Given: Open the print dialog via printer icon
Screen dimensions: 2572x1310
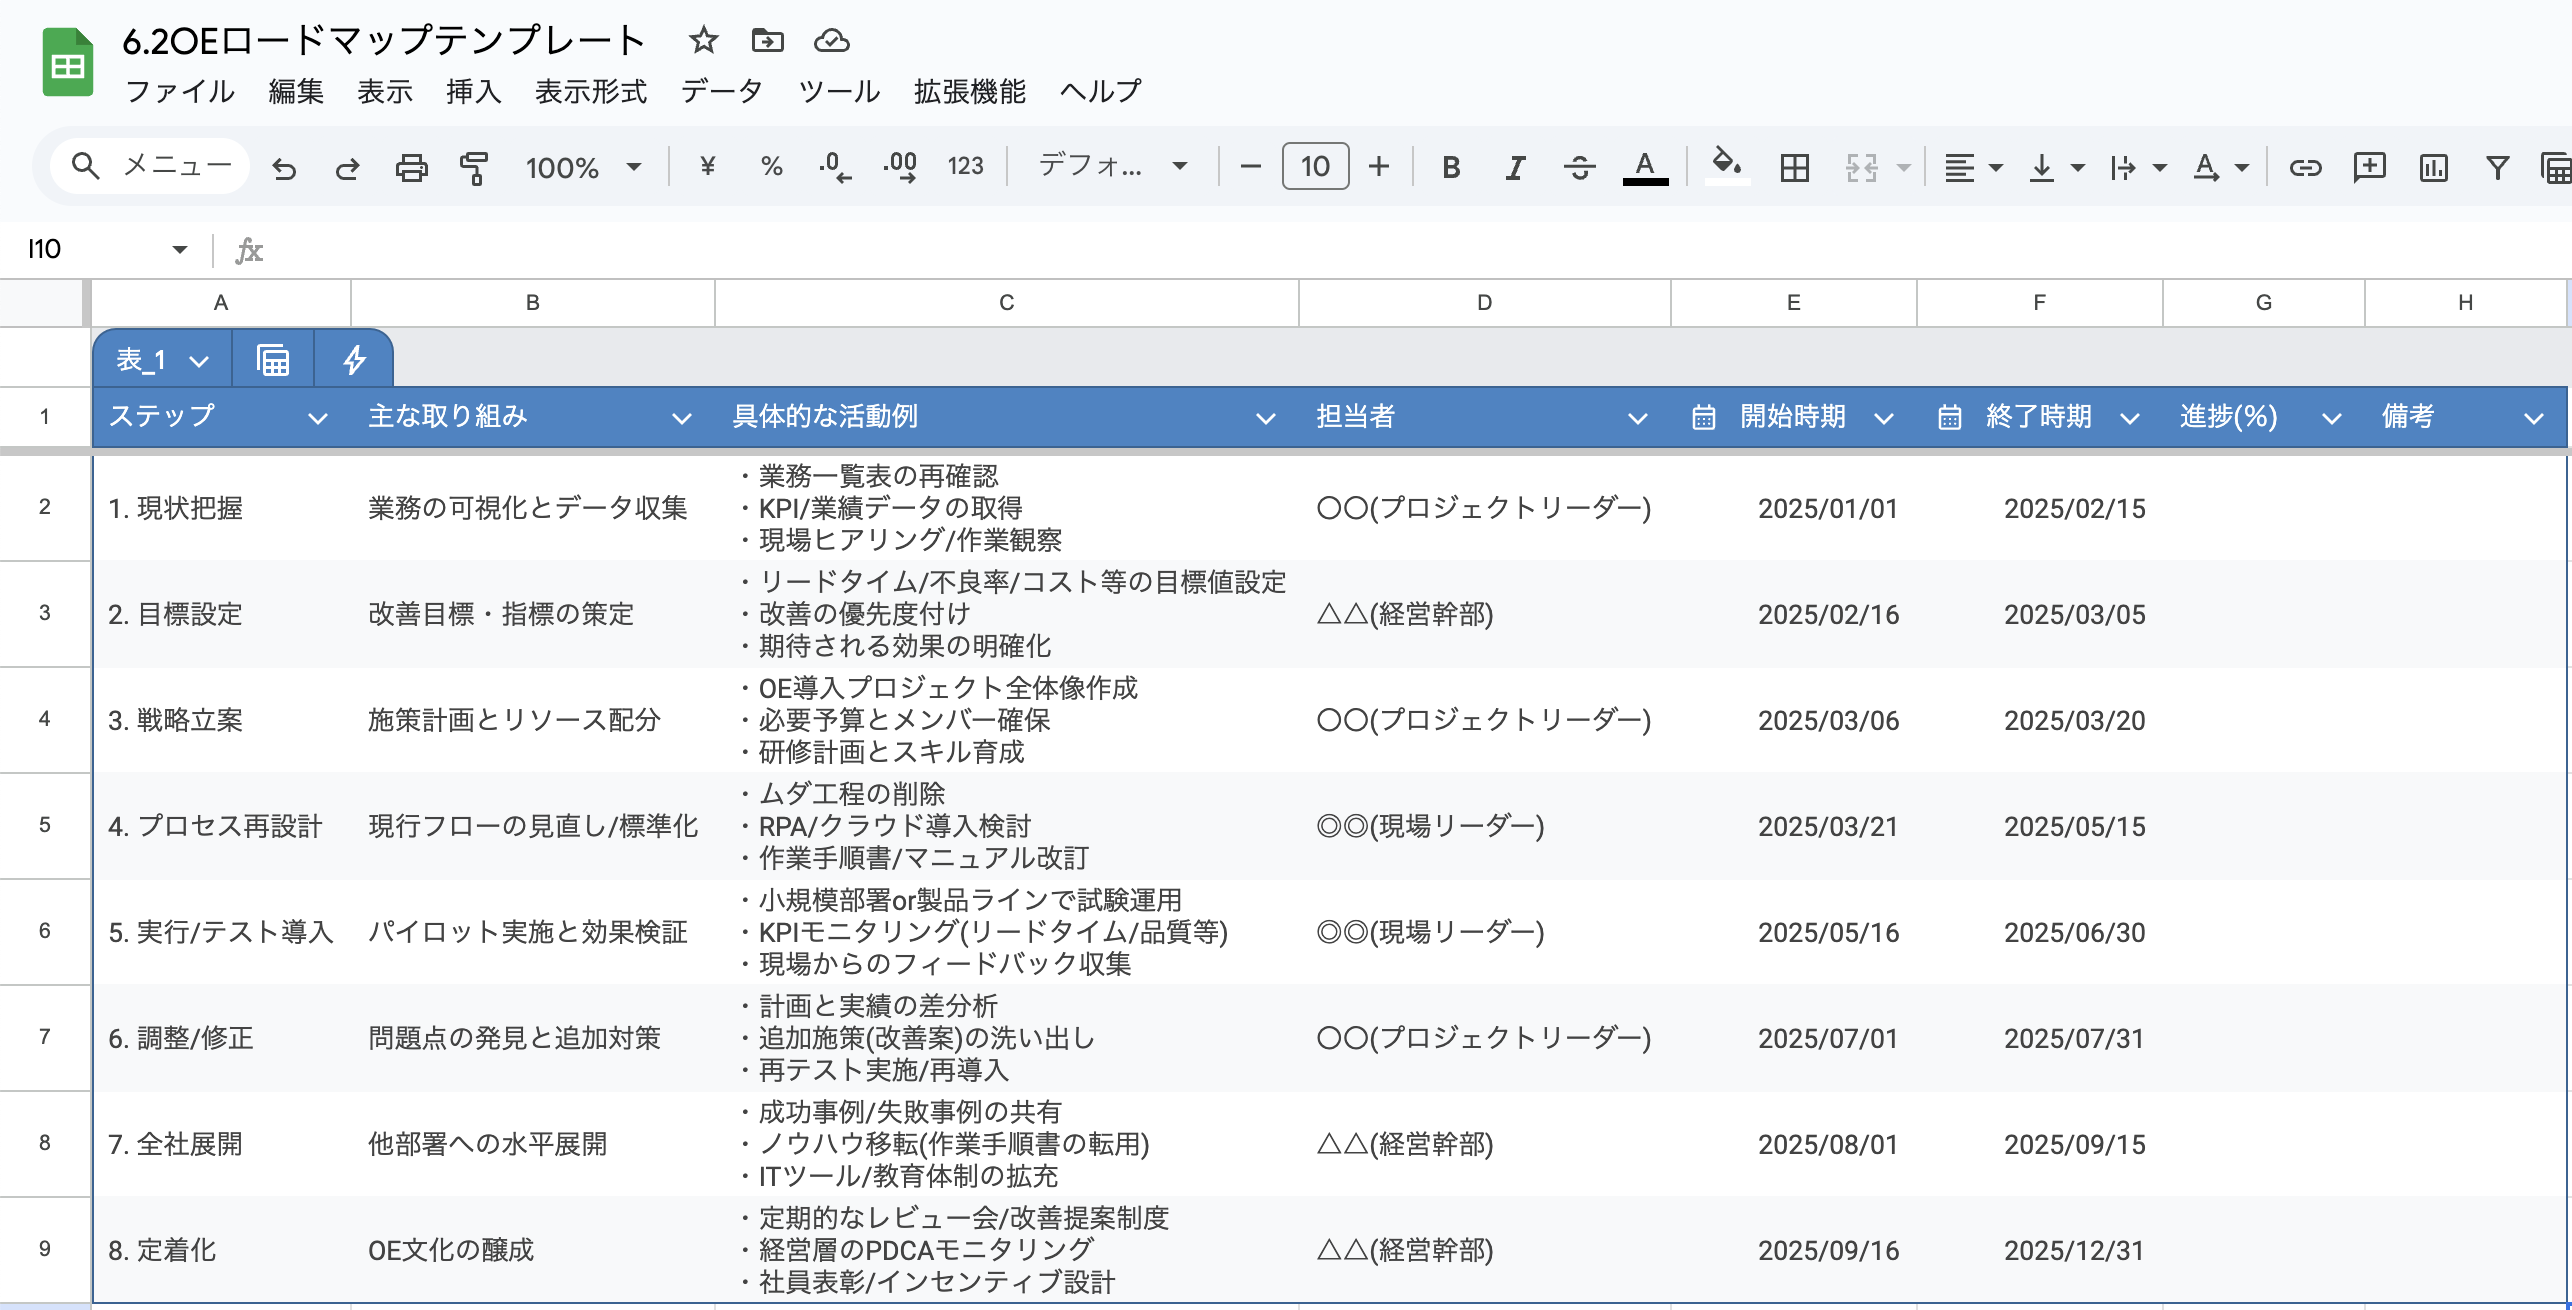Looking at the screenshot, I should point(411,166).
